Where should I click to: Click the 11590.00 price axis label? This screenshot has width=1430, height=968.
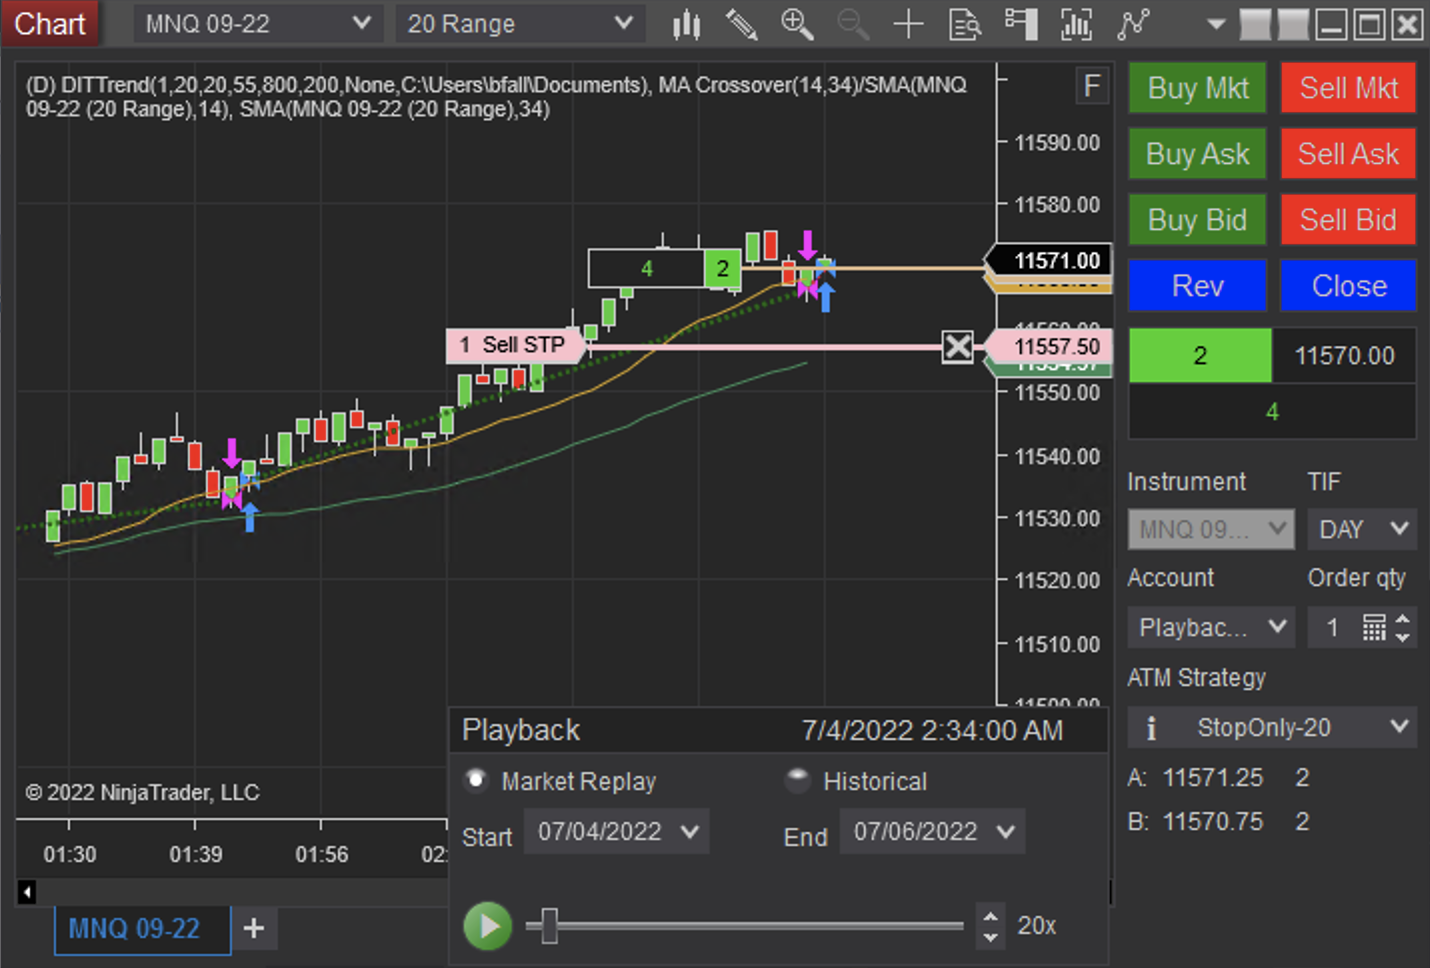[x=1057, y=142]
